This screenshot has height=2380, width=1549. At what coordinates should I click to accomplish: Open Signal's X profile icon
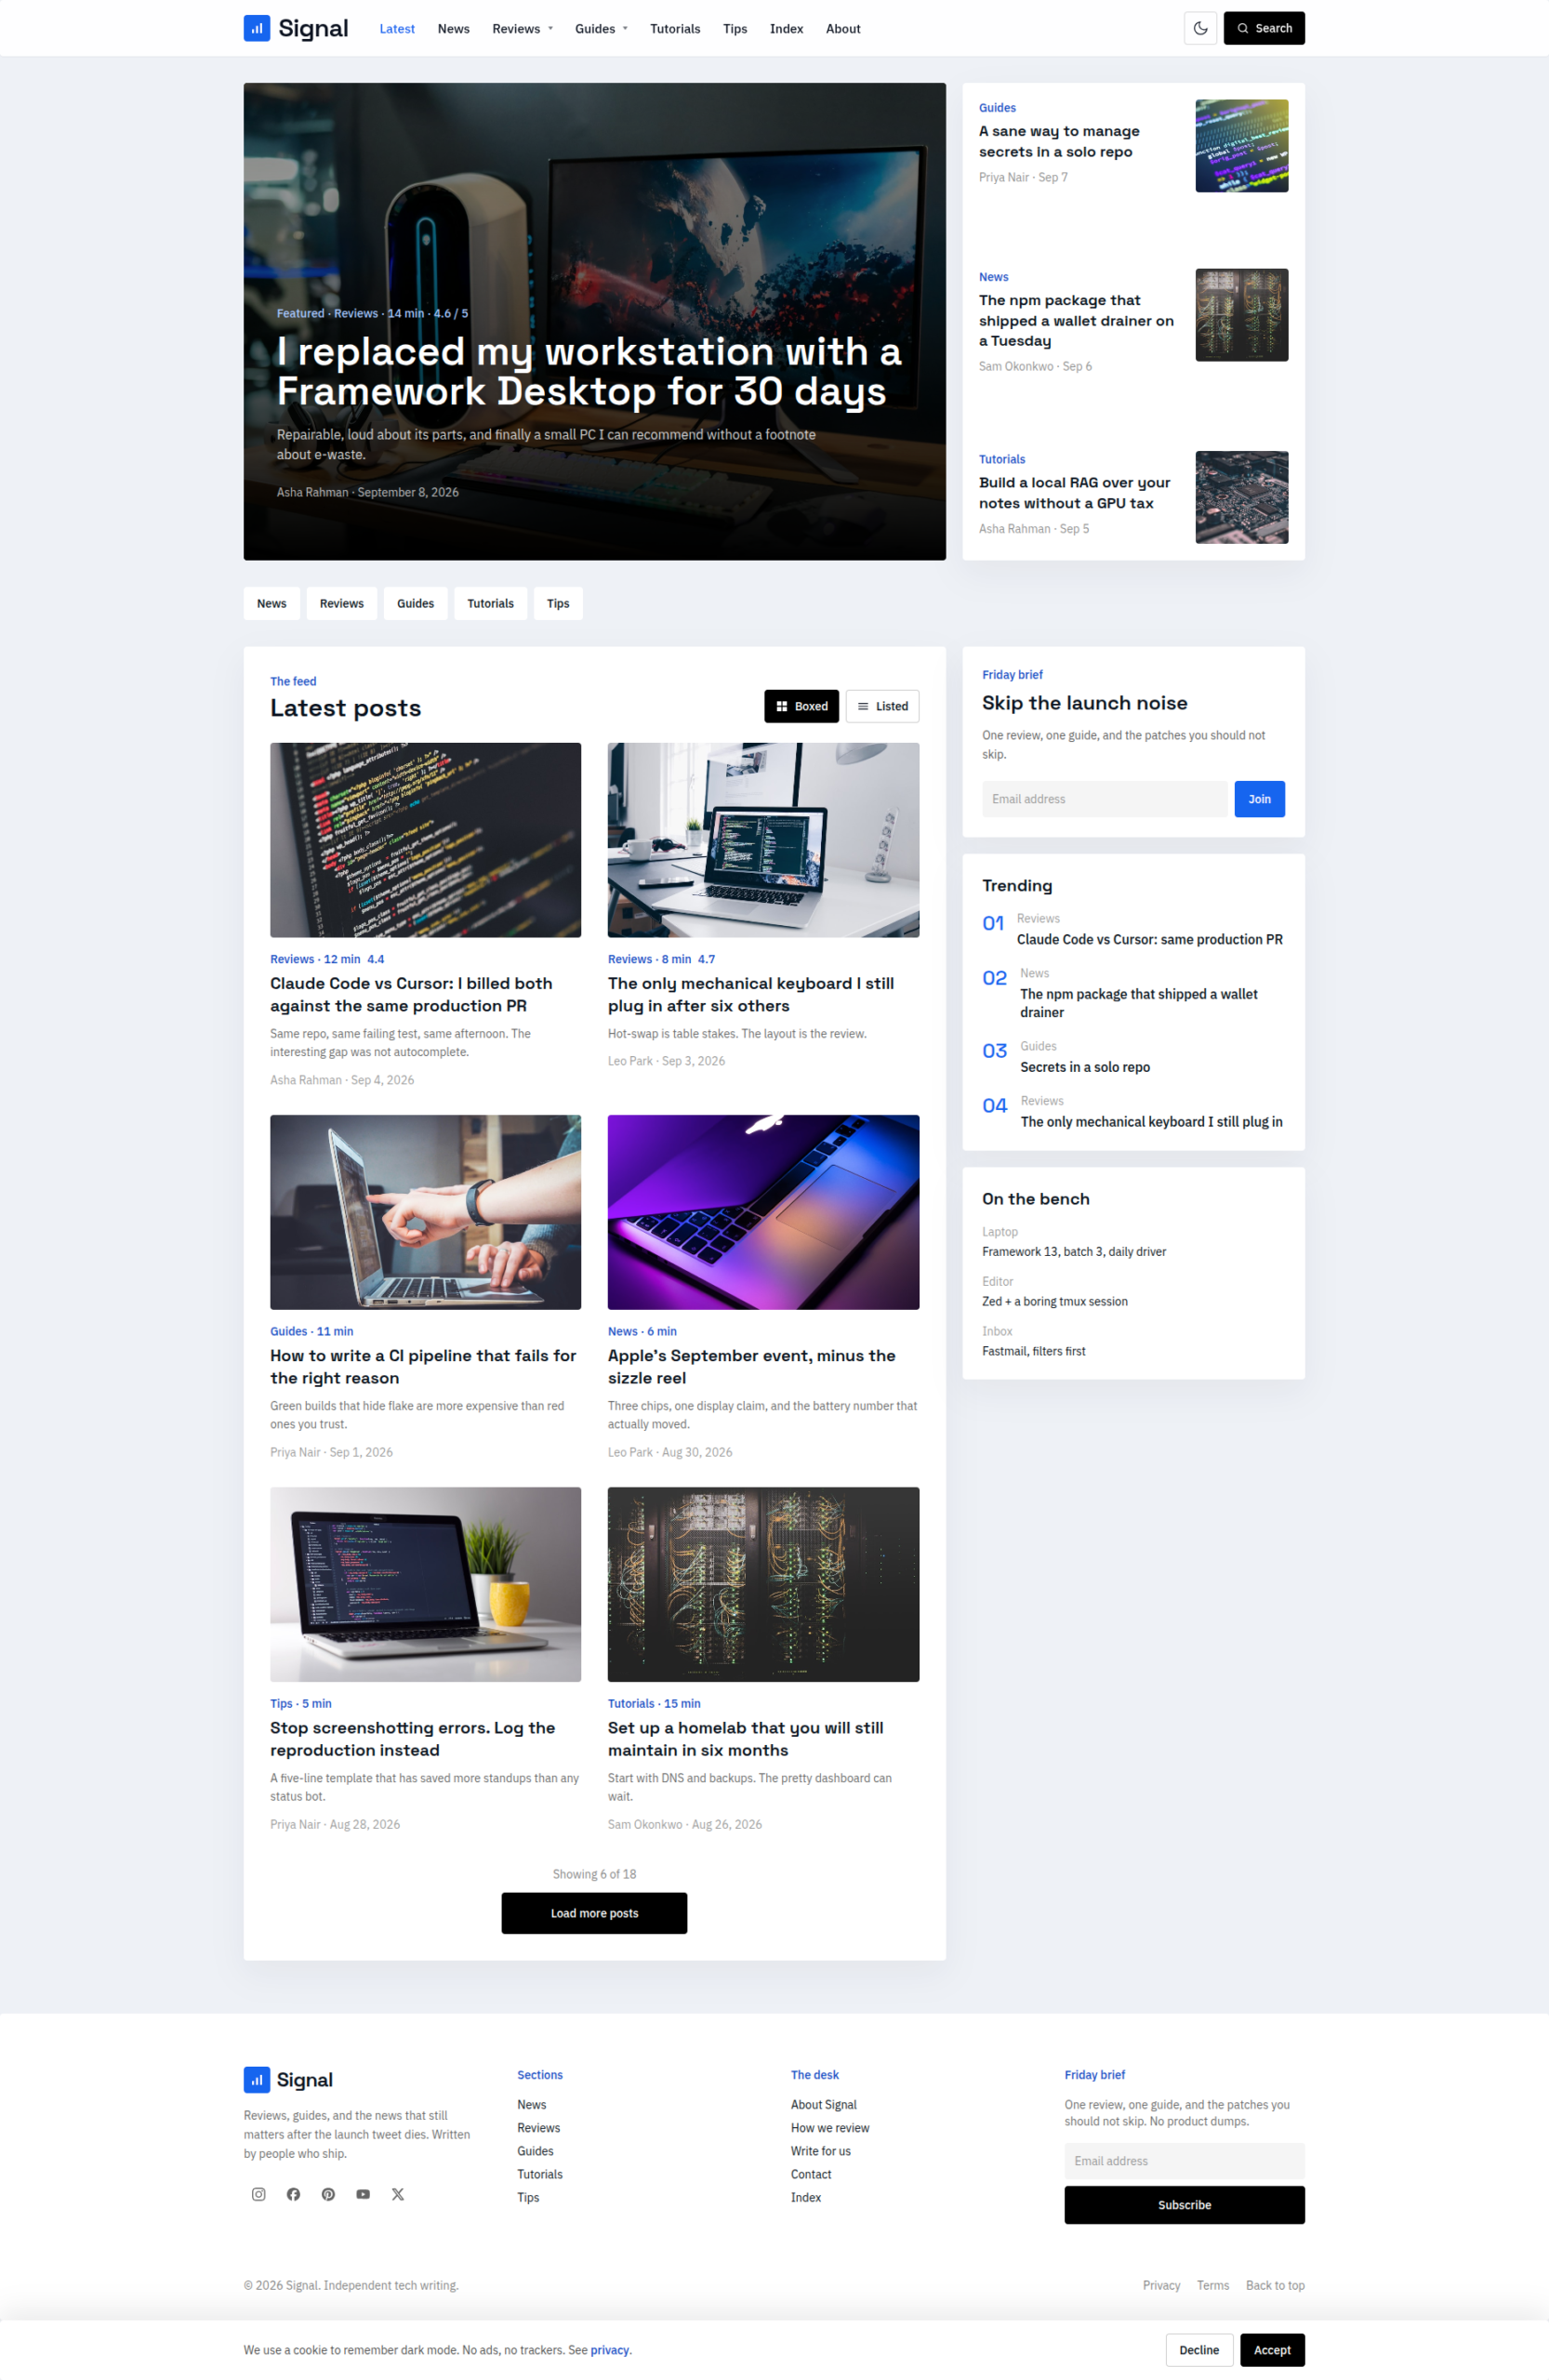(398, 2194)
